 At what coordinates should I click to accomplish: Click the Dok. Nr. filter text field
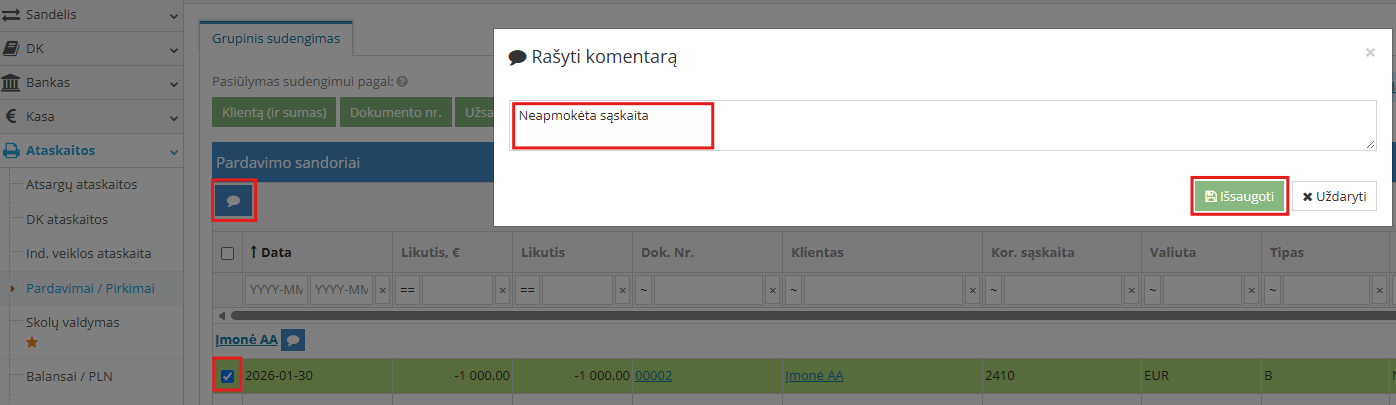pyautogui.click(x=708, y=290)
